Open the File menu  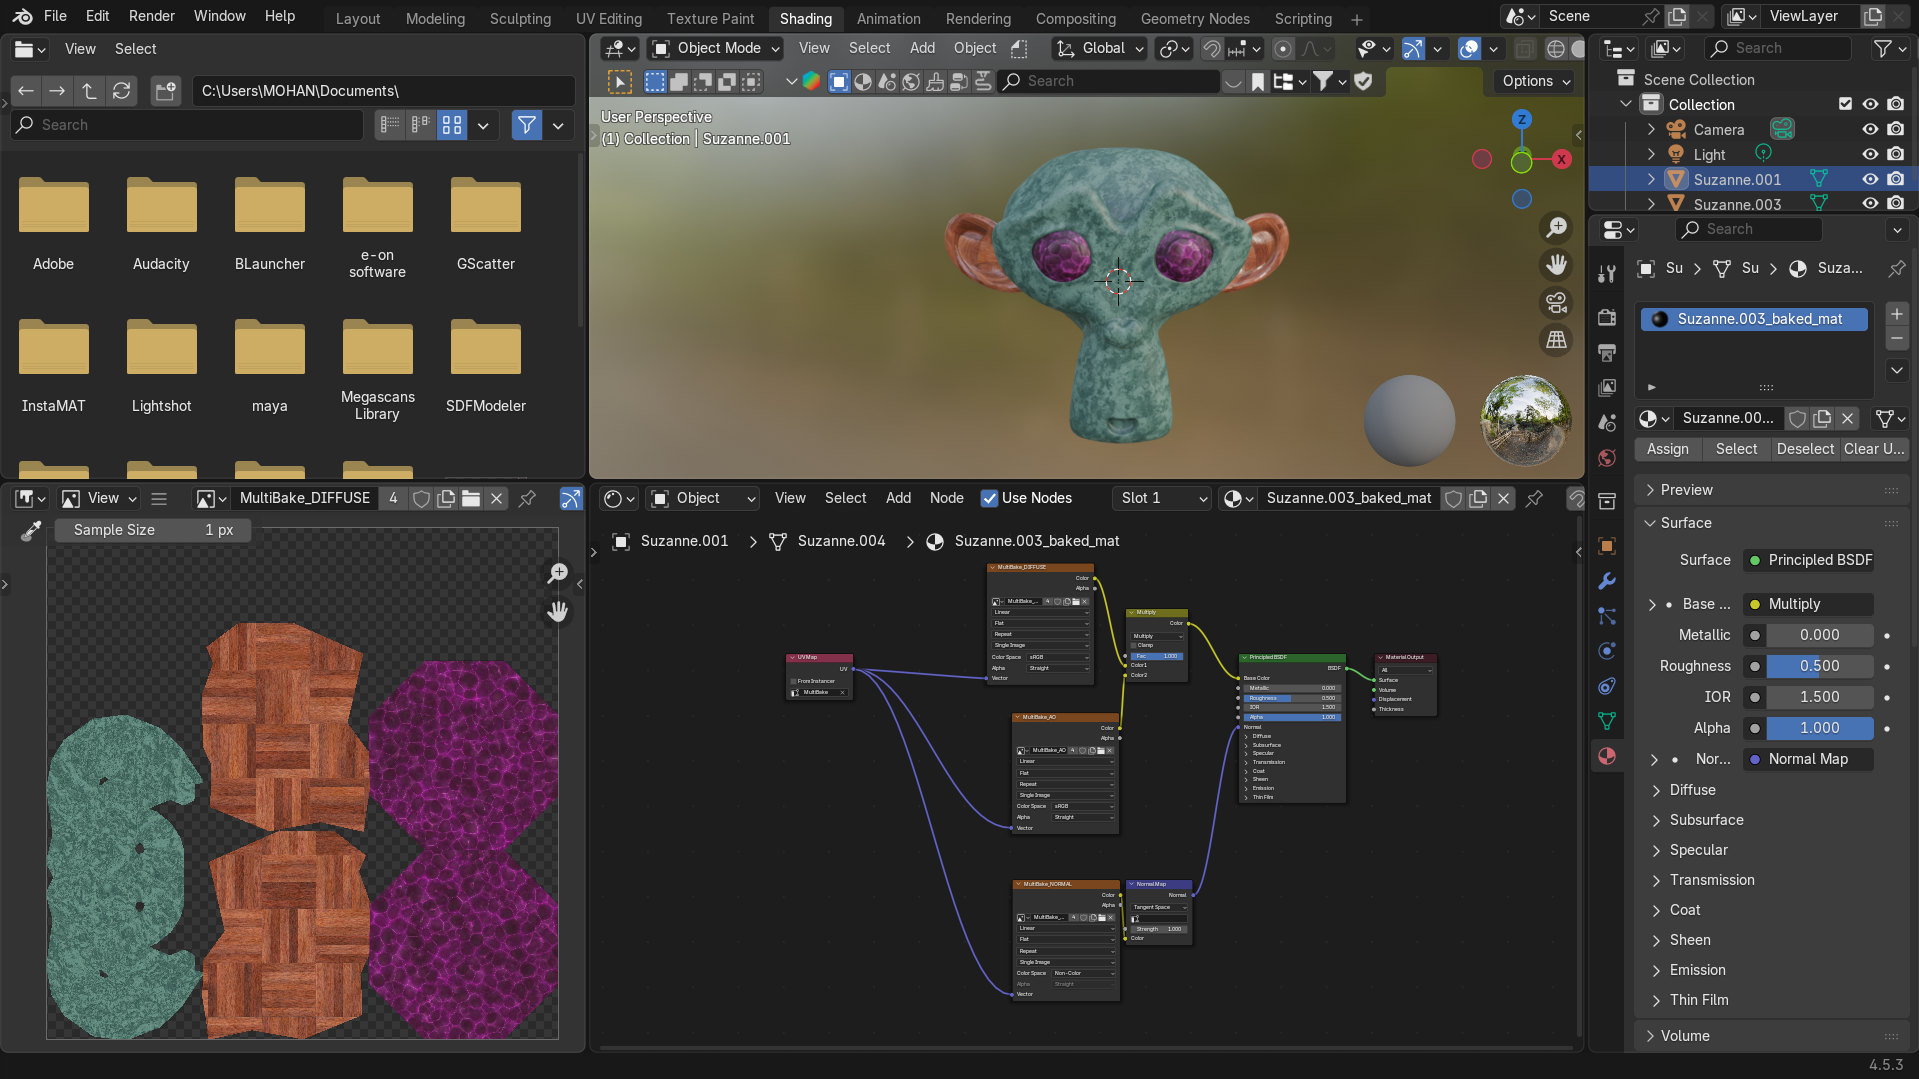point(55,16)
